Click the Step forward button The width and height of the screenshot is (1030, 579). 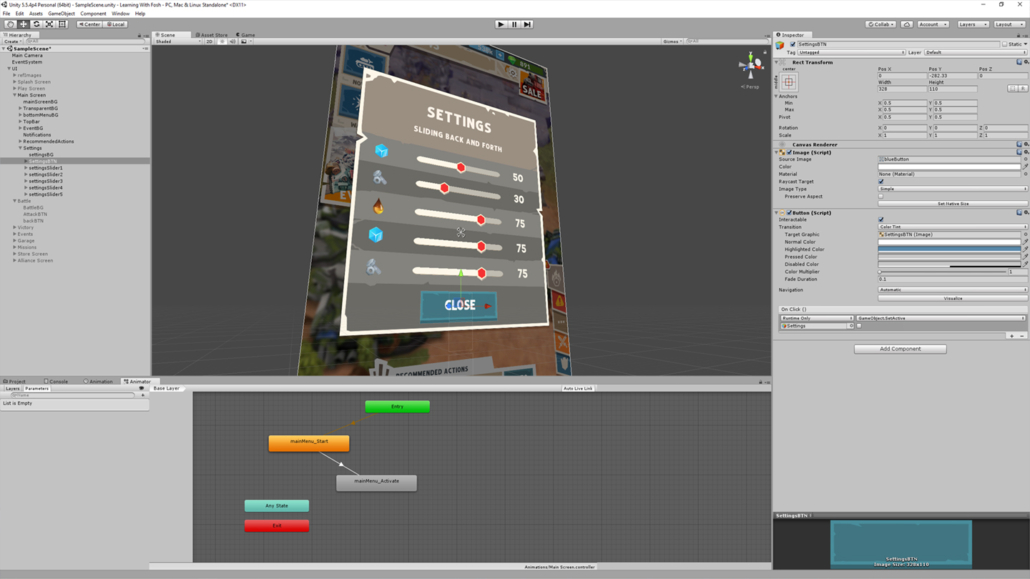[527, 24]
